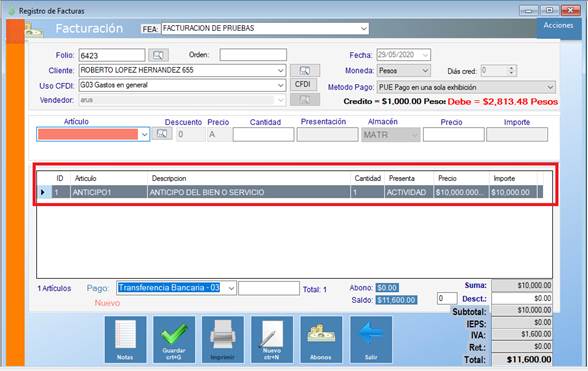Expand the FEA facturacion de pruebas dropdown
Viewport: 588px width, 371px height.
(363, 29)
